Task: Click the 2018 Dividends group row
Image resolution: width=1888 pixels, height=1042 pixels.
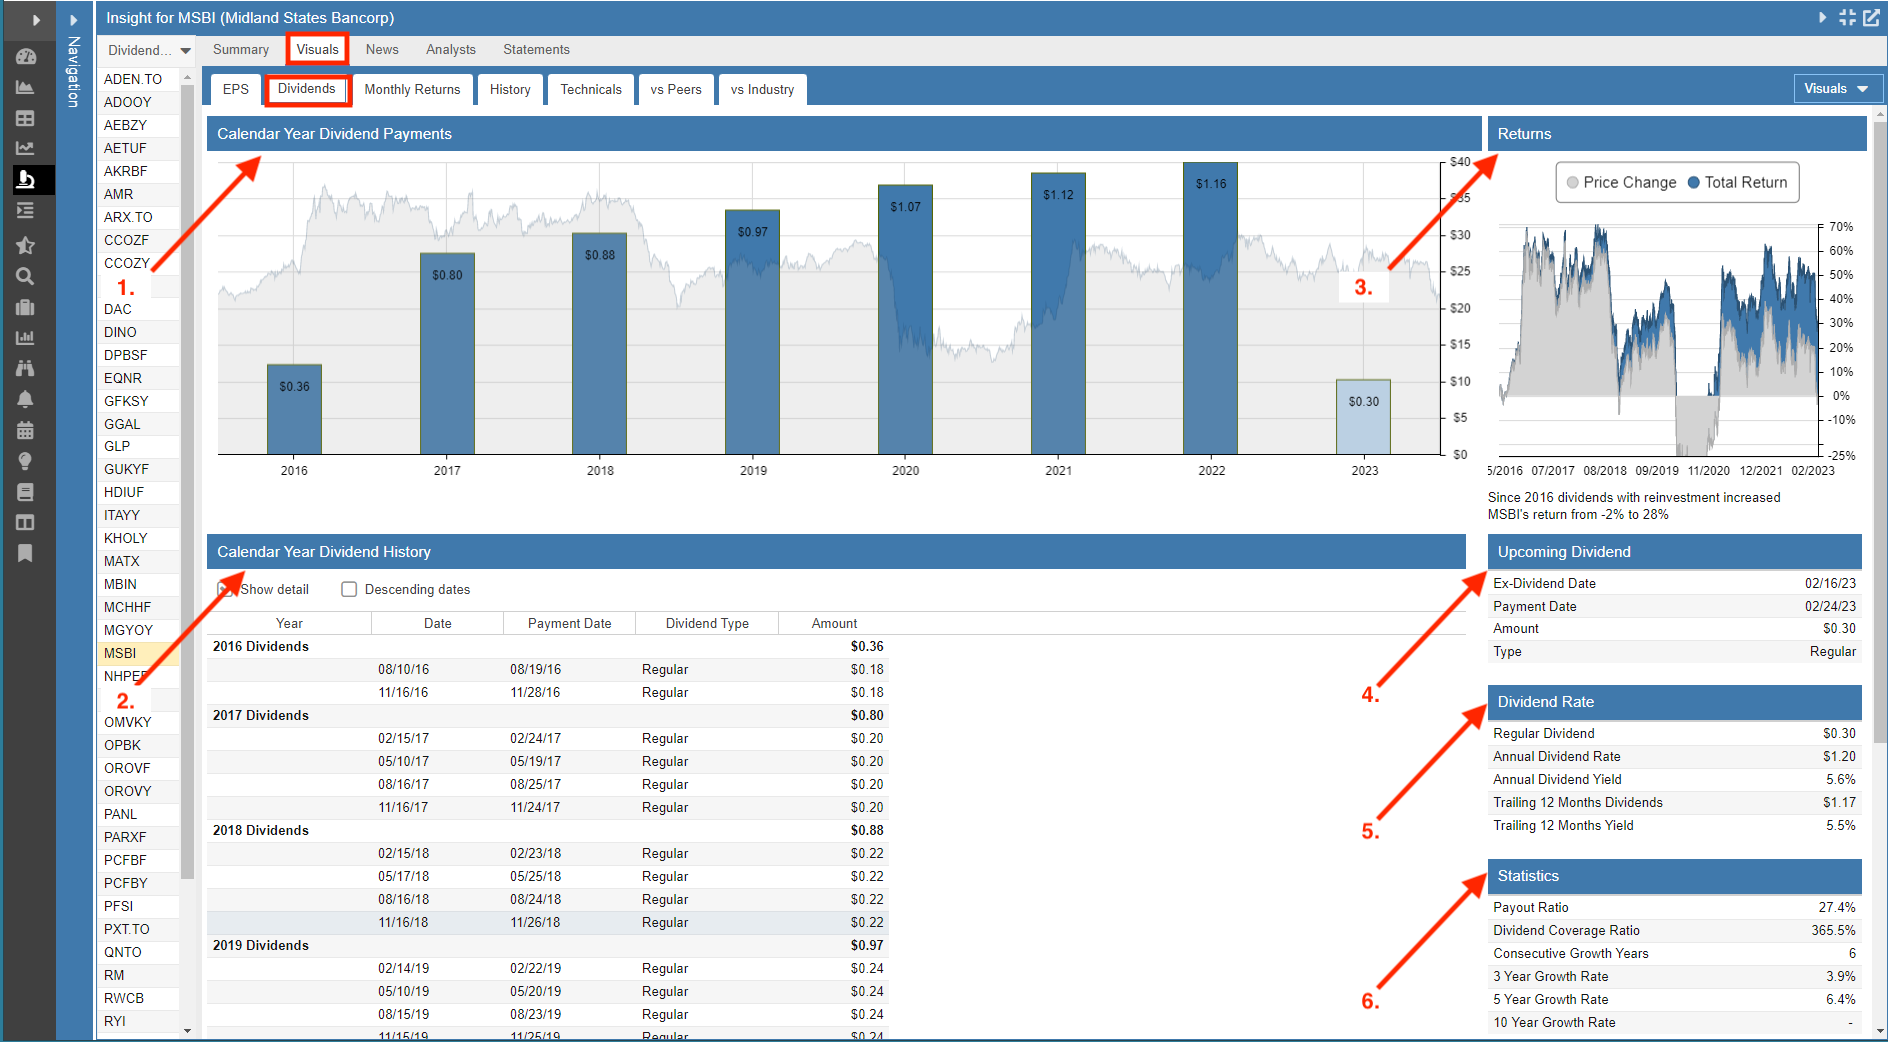Action: click(548, 830)
